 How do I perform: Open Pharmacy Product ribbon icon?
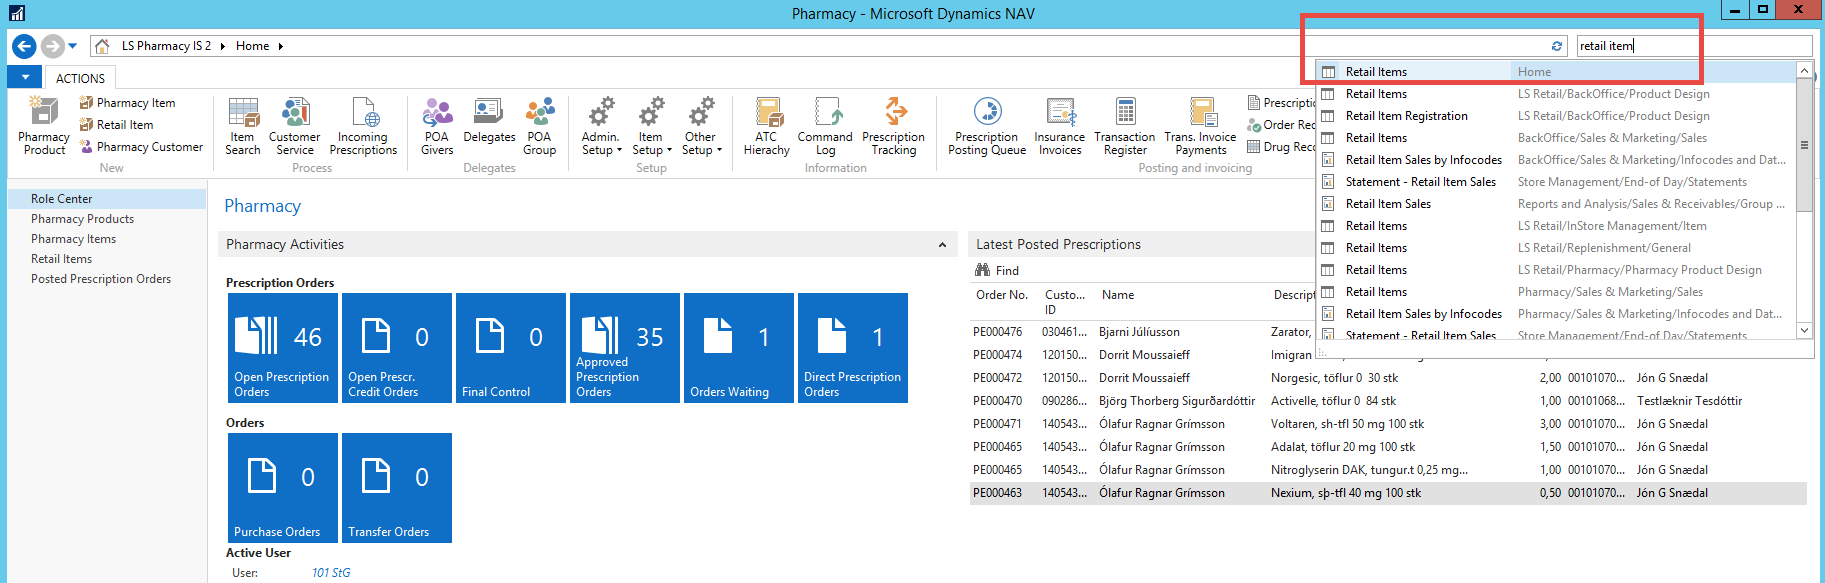point(44,126)
